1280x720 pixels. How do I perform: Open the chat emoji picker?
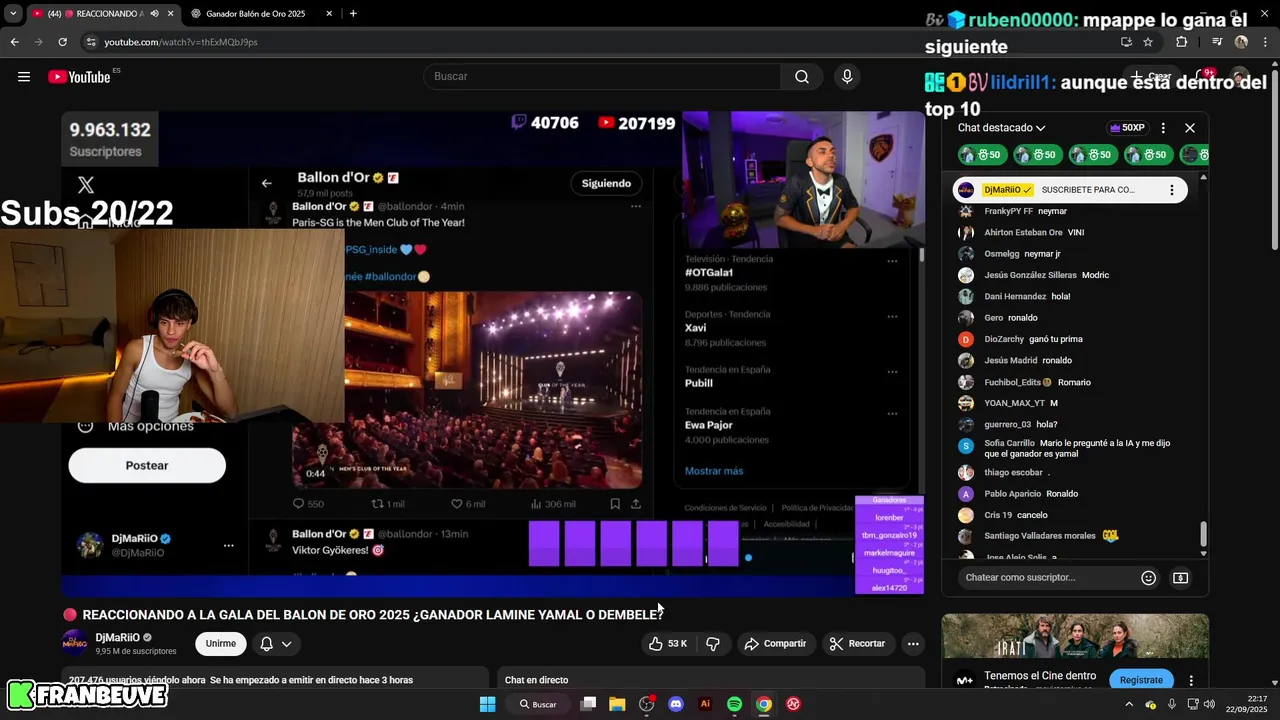tap(1149, 578)
